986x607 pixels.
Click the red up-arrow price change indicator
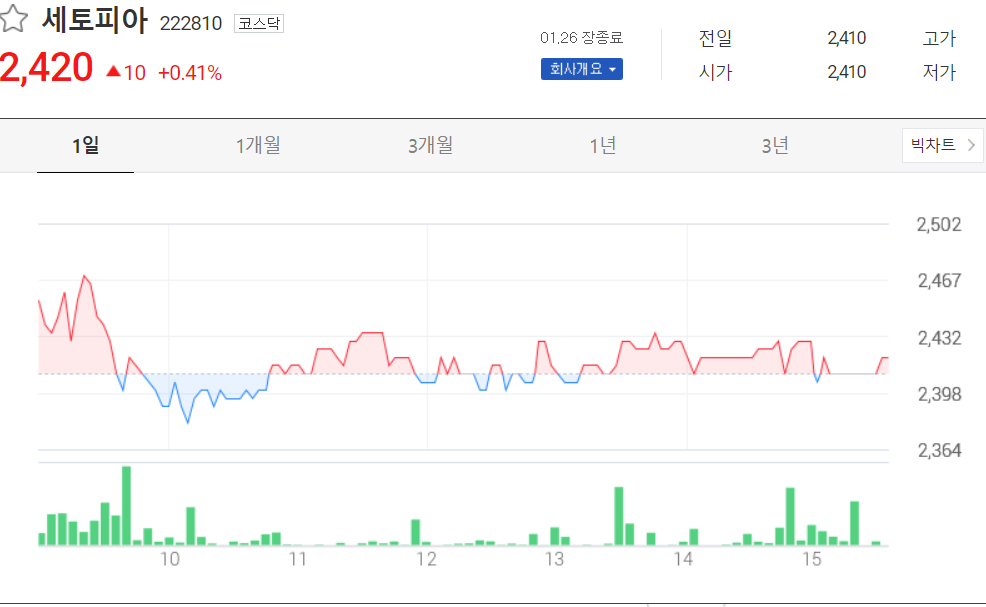point(113,71)
